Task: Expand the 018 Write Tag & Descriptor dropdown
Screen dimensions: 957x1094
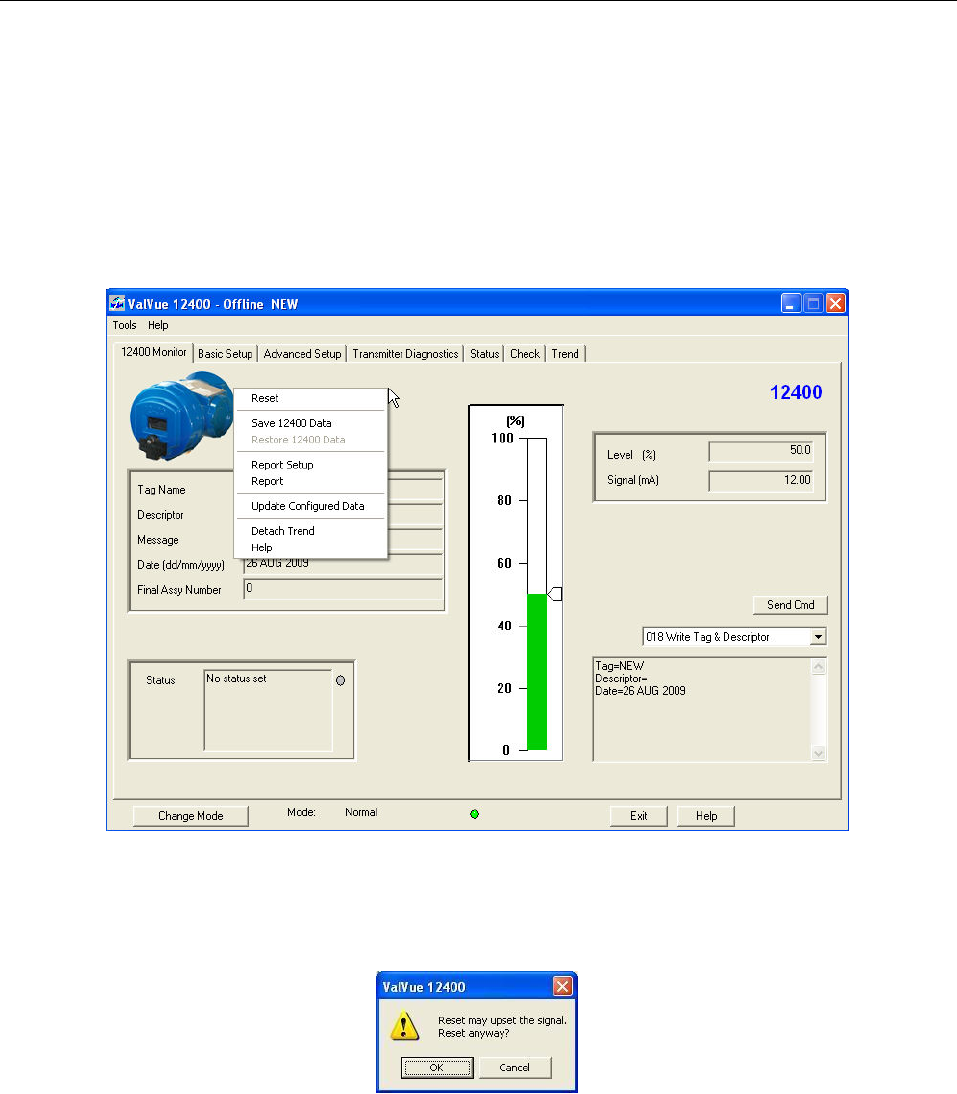Action: (x=818, y=636)
